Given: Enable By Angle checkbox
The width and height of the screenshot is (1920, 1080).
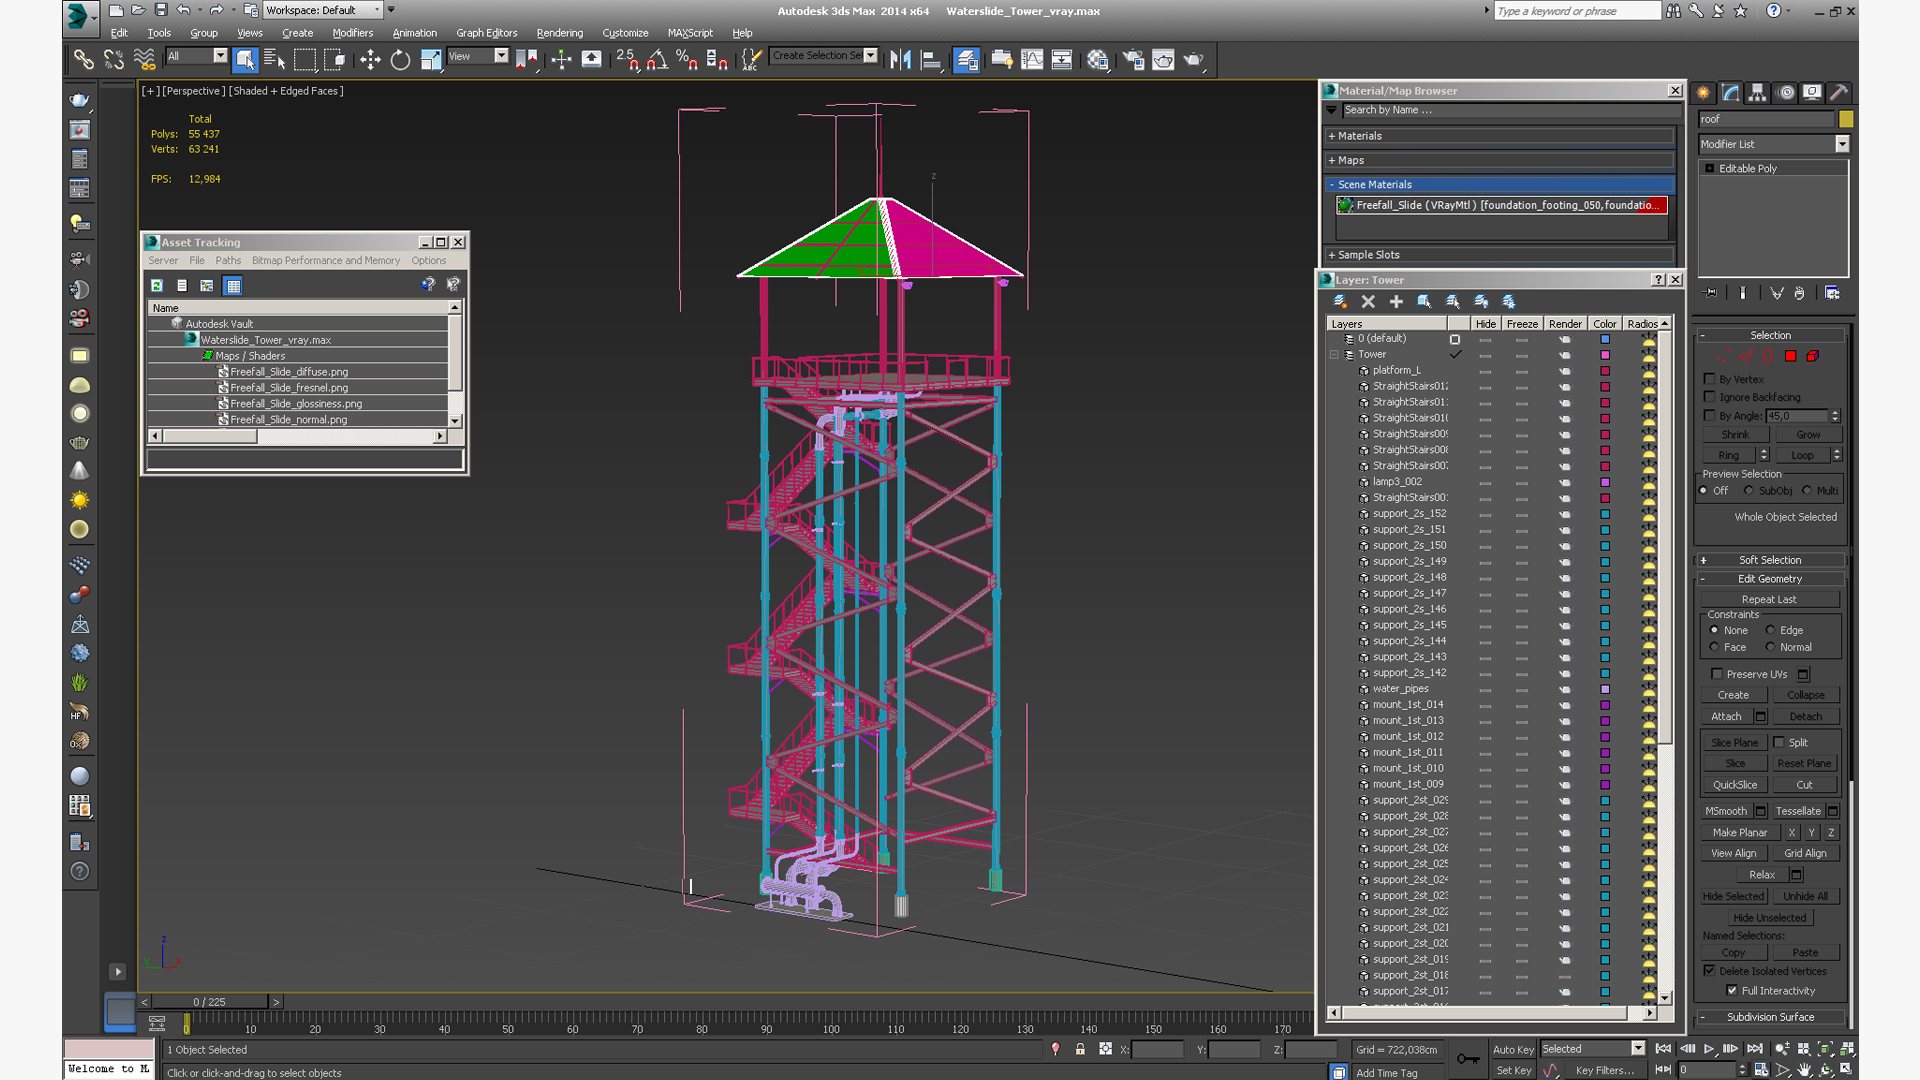Looking at the screenshot, I should [1710, 415].
